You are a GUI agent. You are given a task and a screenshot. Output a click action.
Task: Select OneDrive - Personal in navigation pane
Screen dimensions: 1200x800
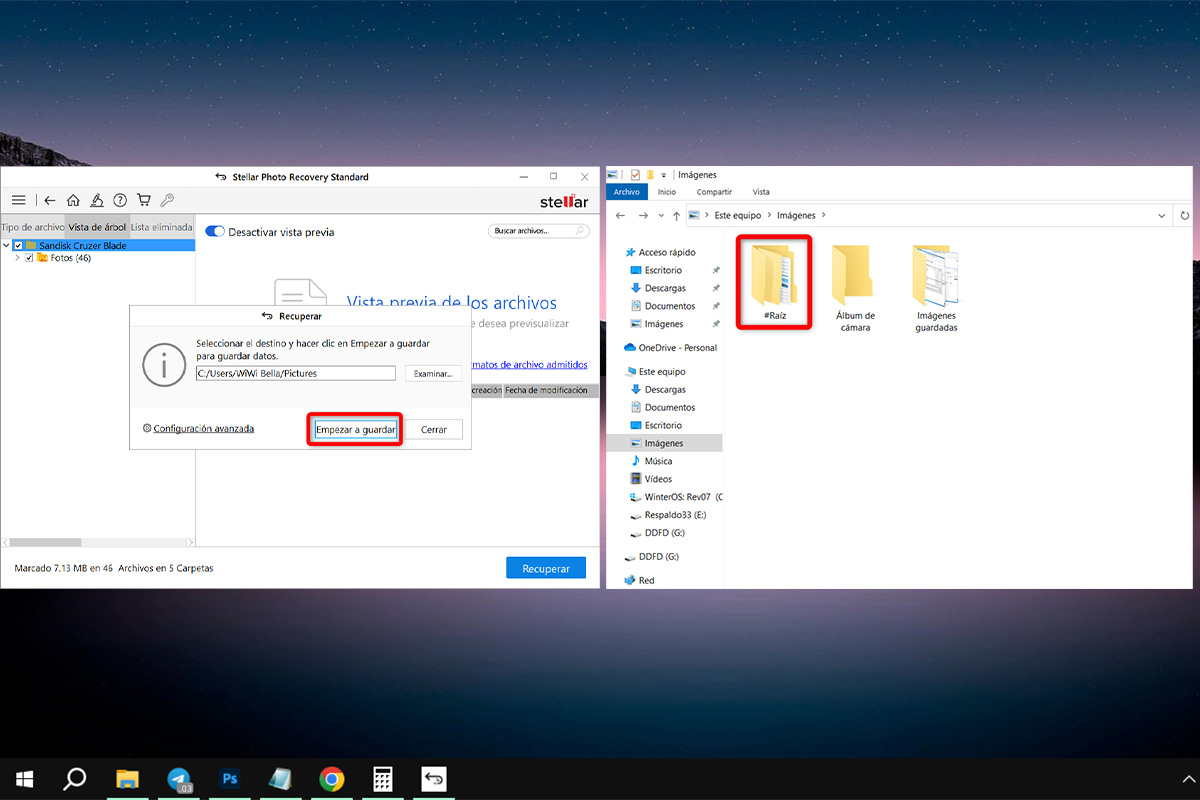pyautogui.click(x=670, y=347)
